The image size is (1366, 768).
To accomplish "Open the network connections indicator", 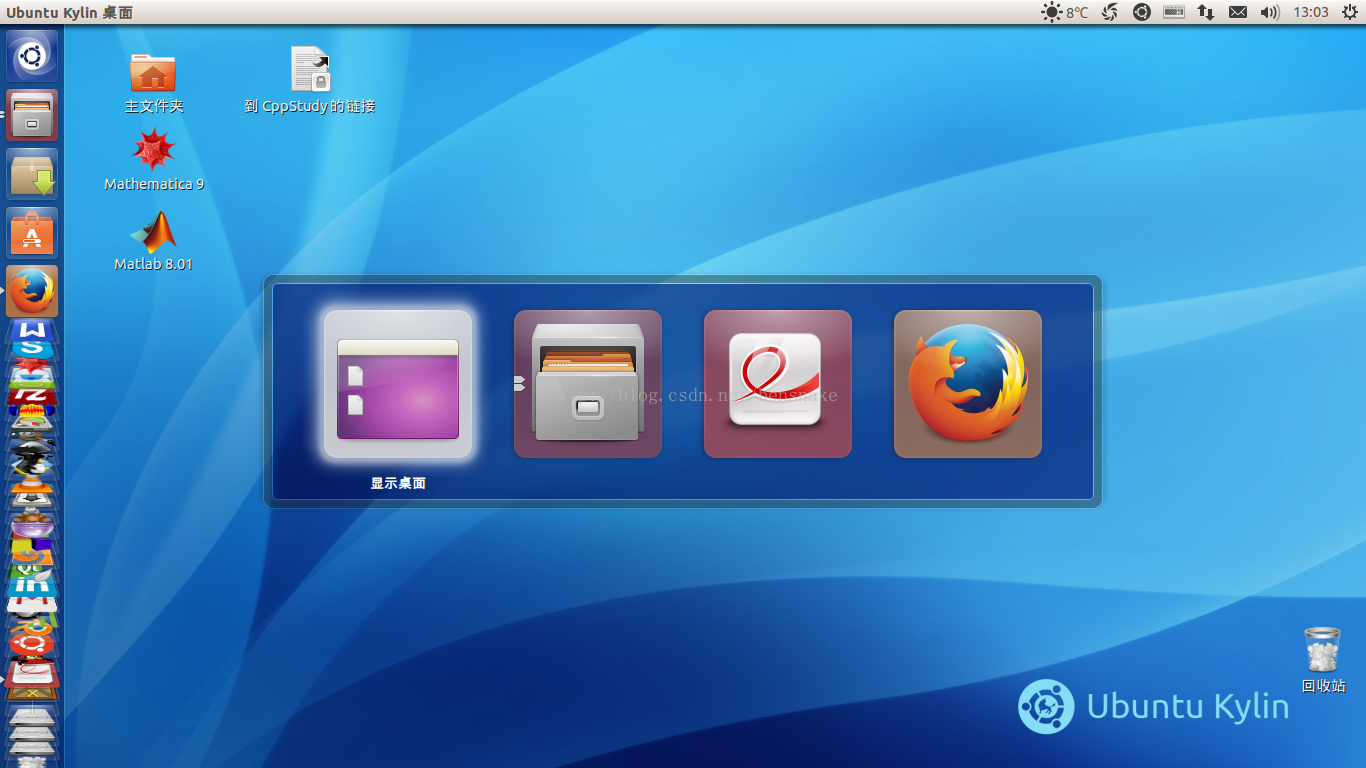I will (1206, 12).
